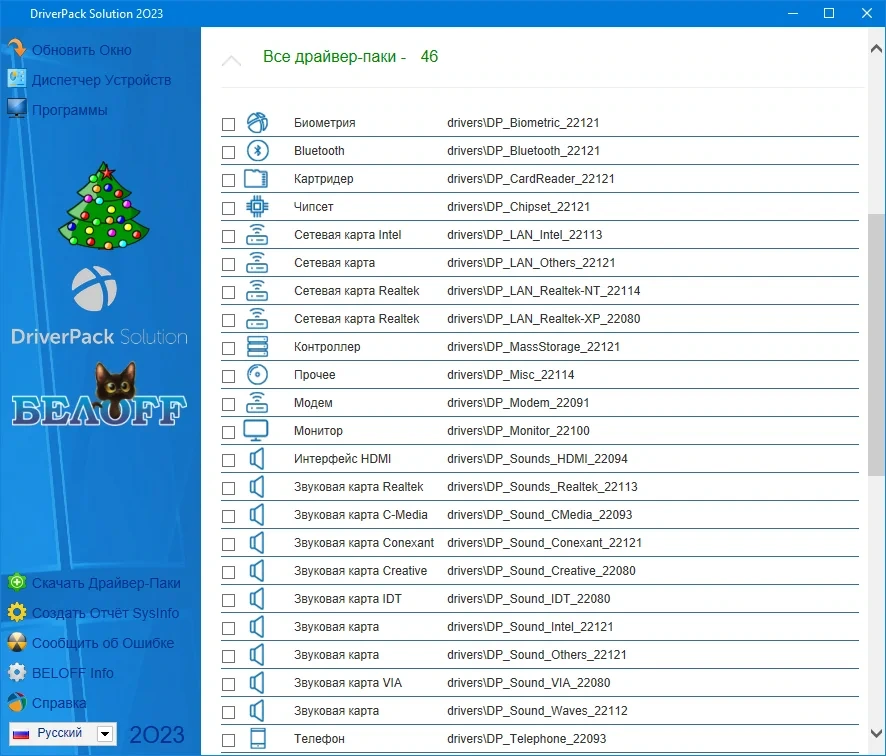Click the mass storage controller icon

(257, 346)
